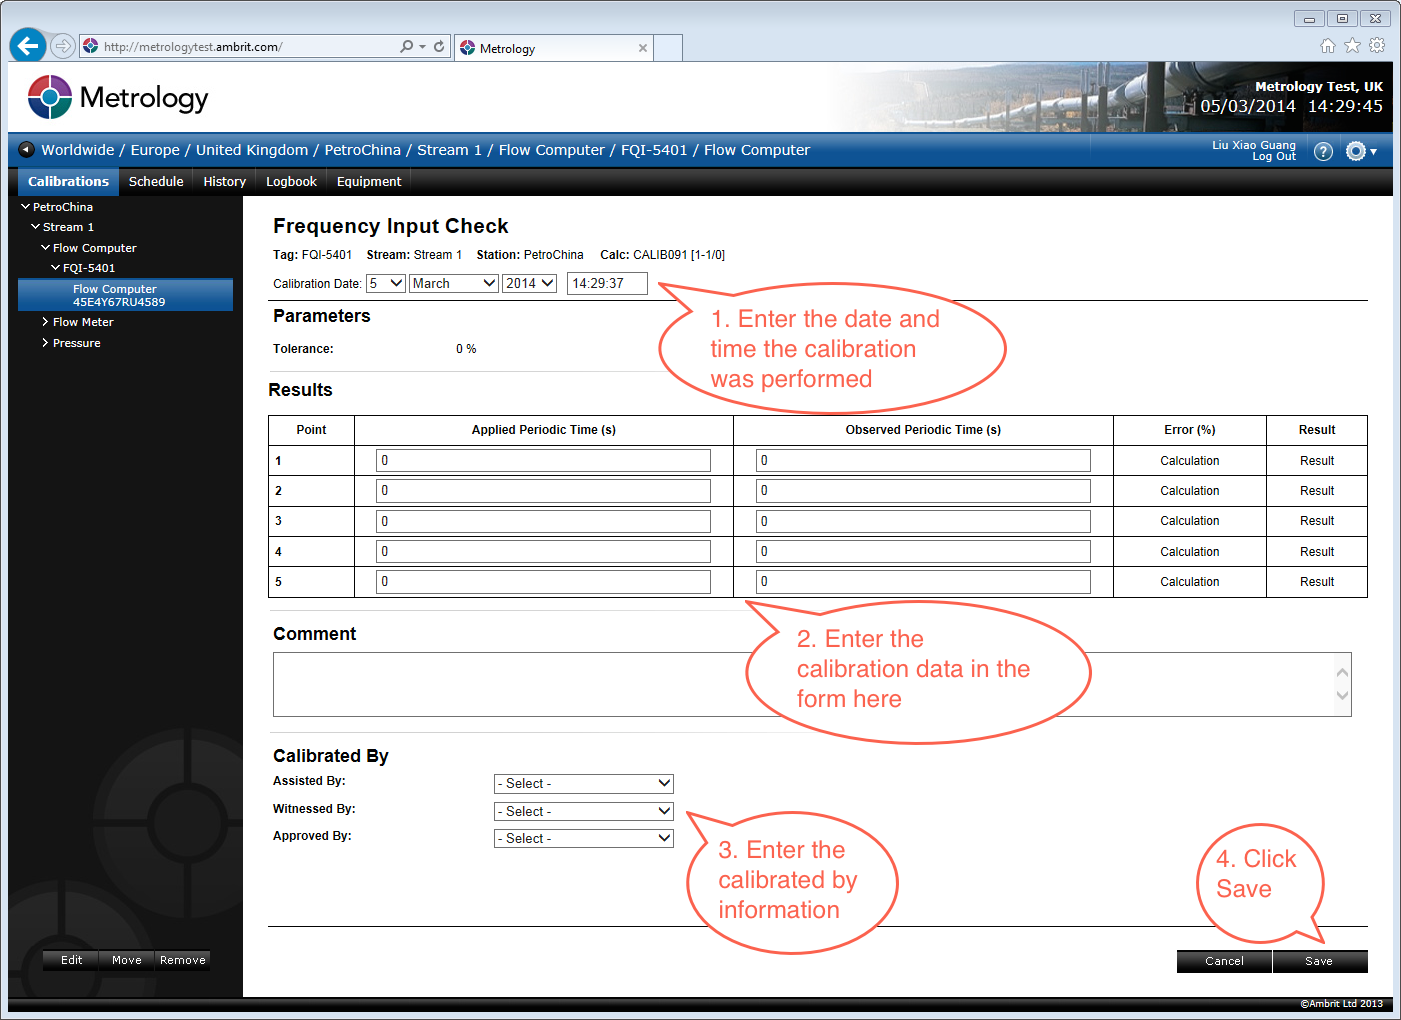Click the browser favorites star icon
1401x1020 pixels.
point(1352,45)
